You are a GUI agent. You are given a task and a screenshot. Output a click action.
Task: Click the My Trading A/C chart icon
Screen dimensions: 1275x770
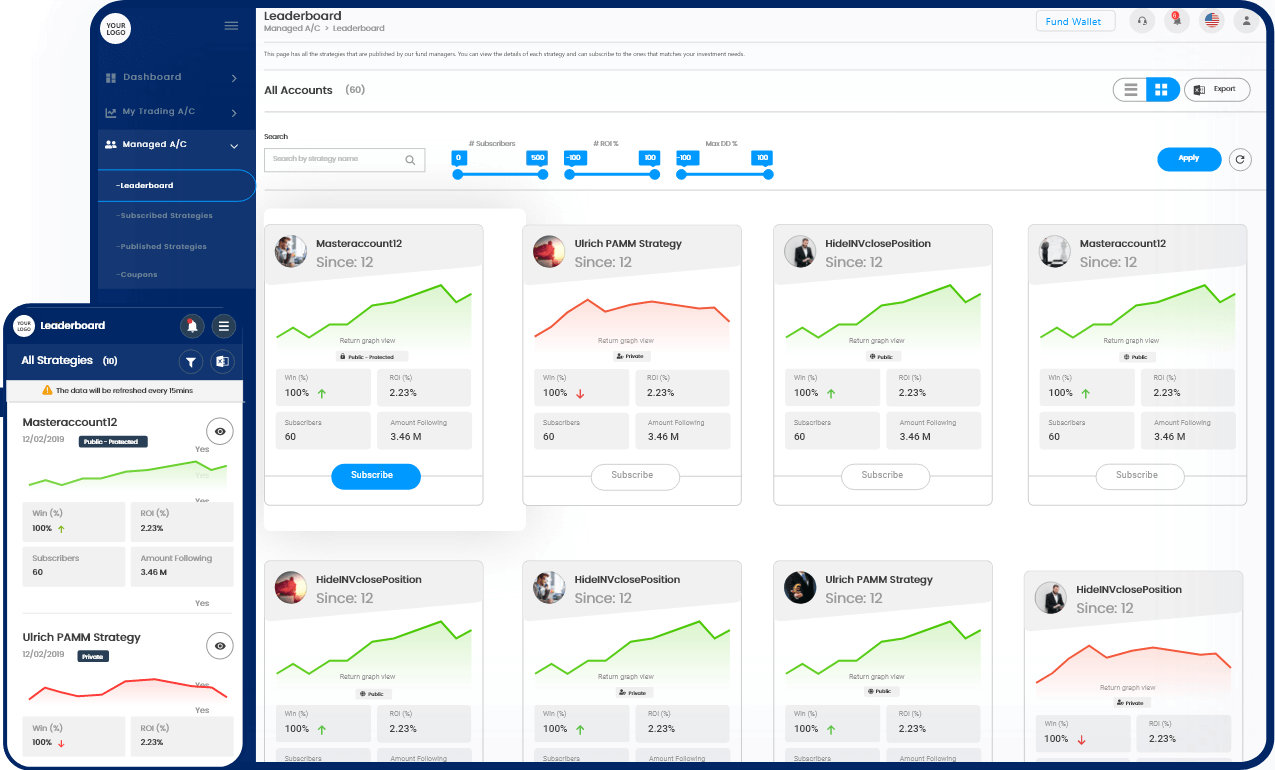click(111, 112)
